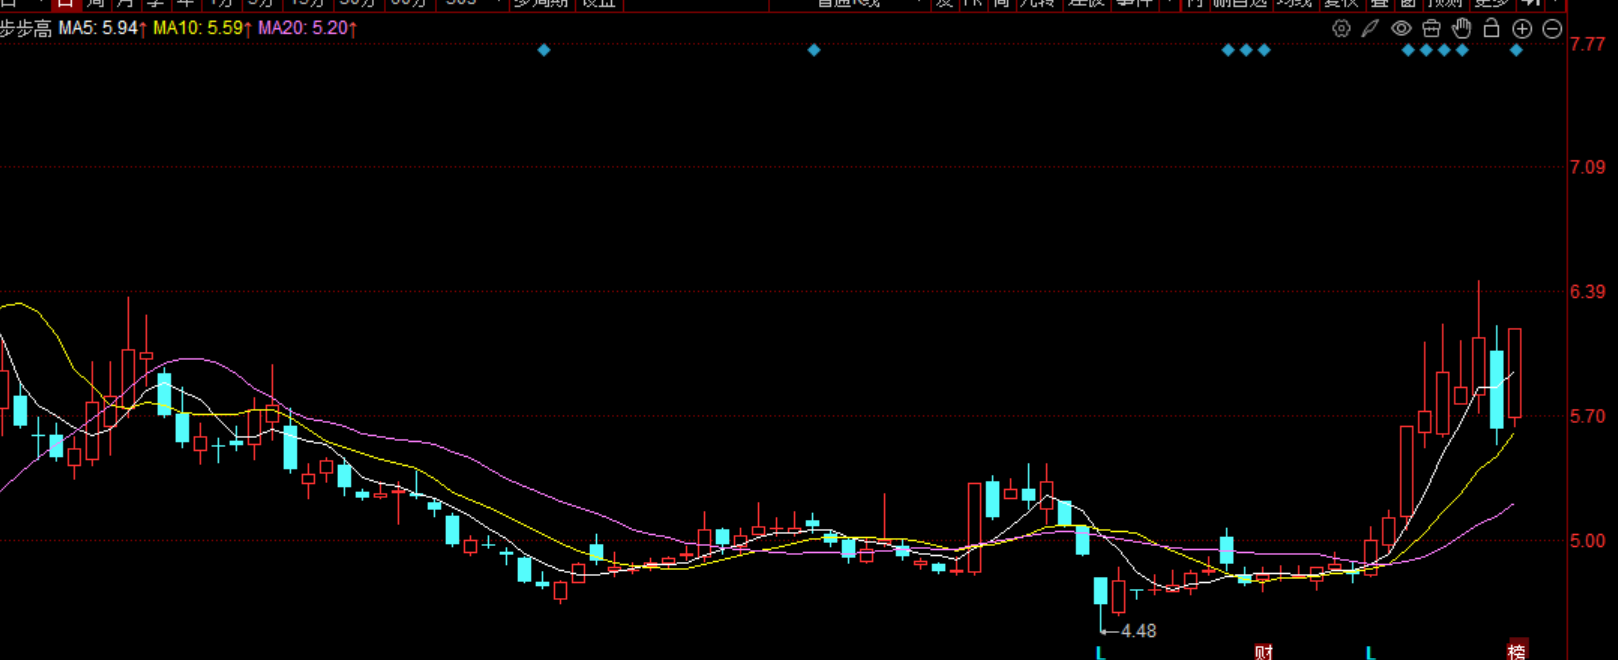Select the latest red candlestick on chart
Screen dimensions: 1618x660
tap(1515, 373)
